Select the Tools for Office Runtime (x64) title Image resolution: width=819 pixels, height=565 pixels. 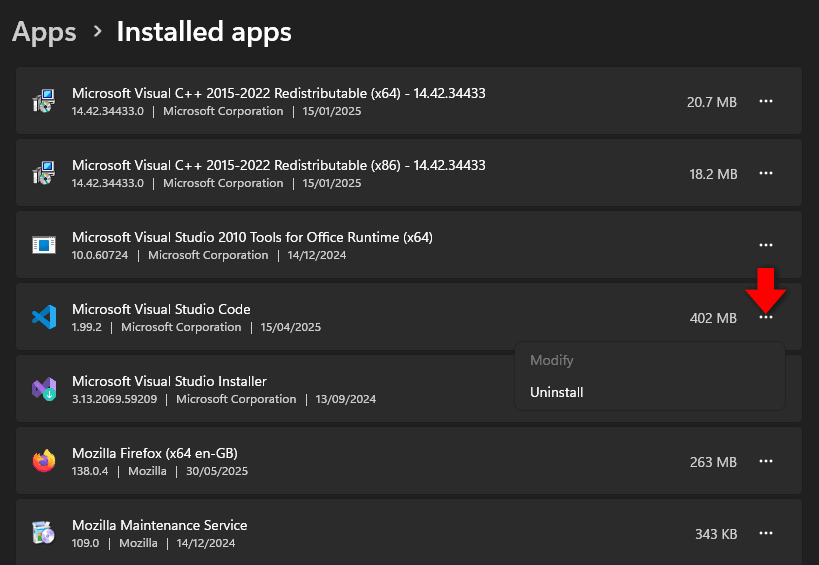coord(252,237)
